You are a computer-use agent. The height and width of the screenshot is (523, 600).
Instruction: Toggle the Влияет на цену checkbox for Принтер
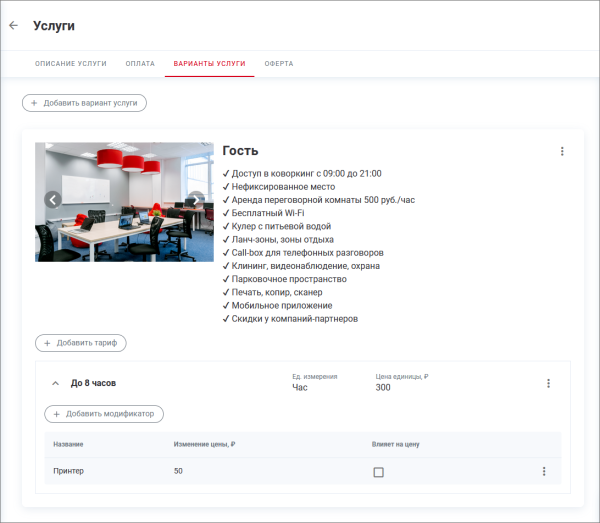[378, 472]
